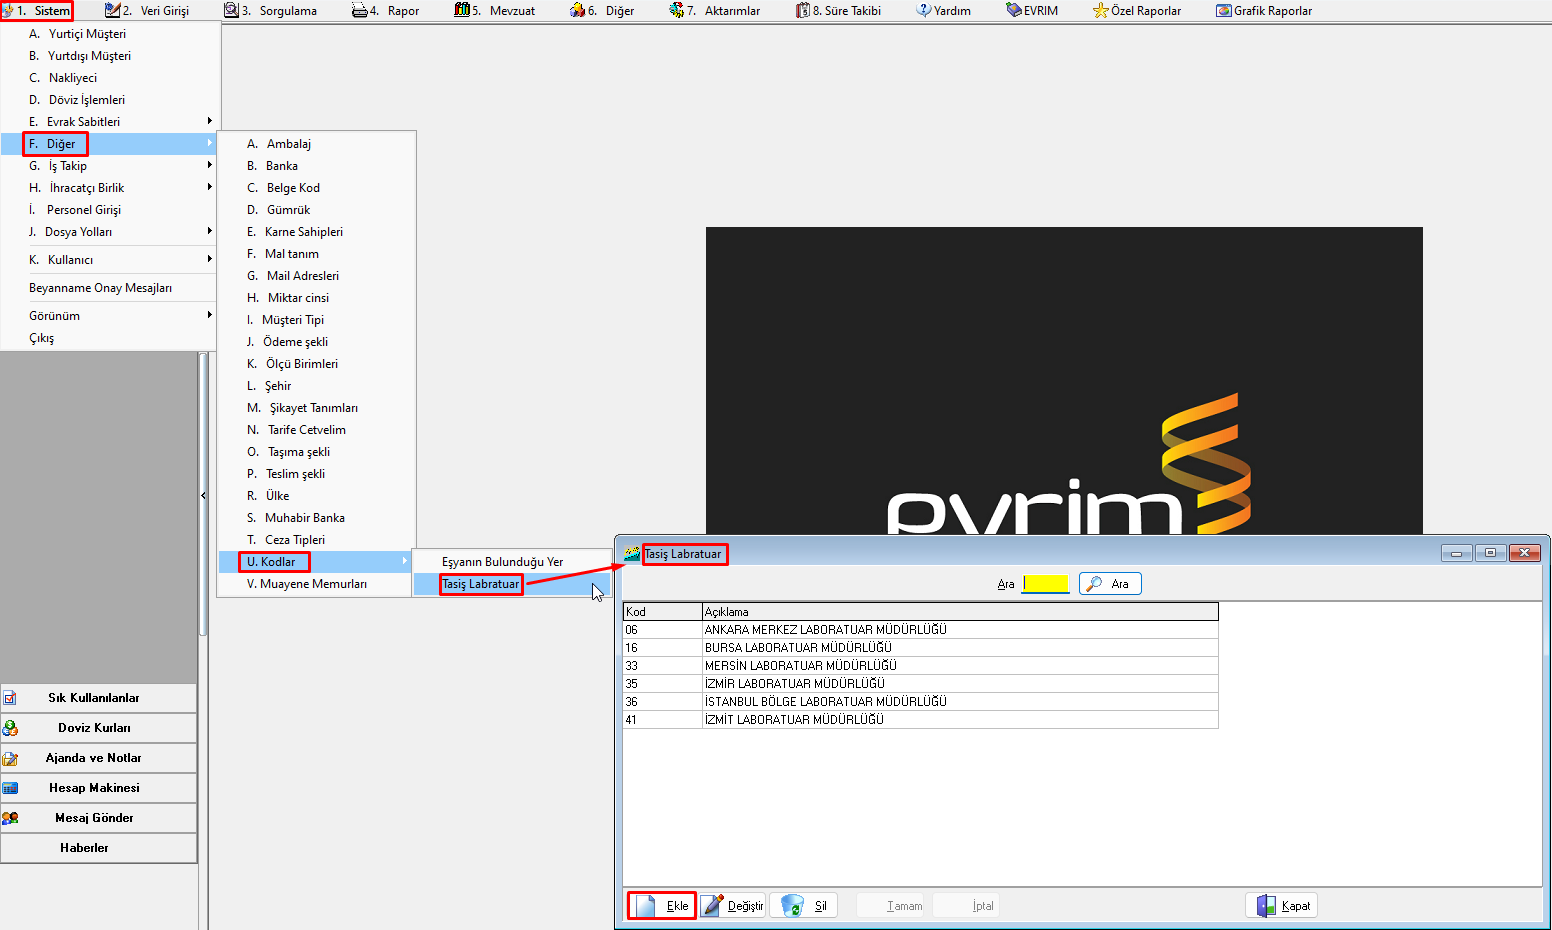Select row MERSİN LABORATUAR MÜDÜRLÜĞÜ
This screenshot has height=930, width=1552.
(x=920, y=666)
